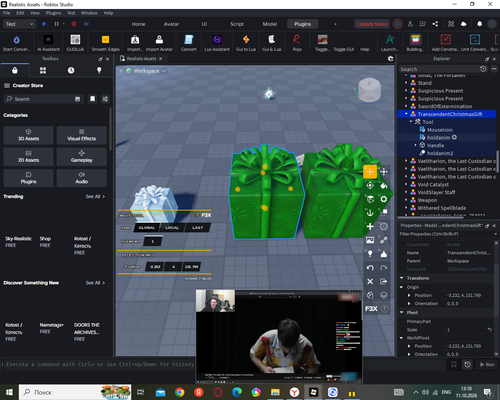The height and width of the screenshot is (400, 500).
Task: Toggle saved items bookmark in Toolbox
Action: (x=93, y=99)
